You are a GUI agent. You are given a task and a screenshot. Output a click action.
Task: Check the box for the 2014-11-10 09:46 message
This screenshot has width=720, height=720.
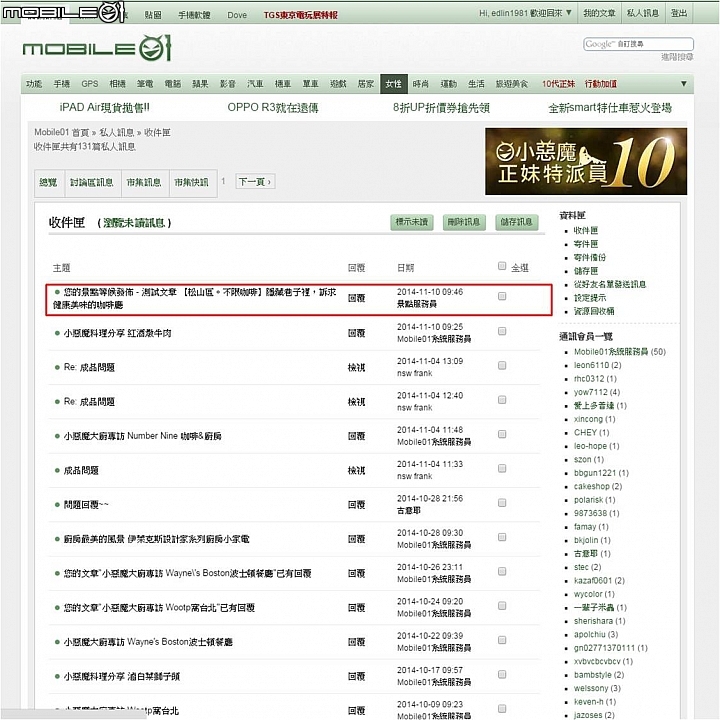502,296
